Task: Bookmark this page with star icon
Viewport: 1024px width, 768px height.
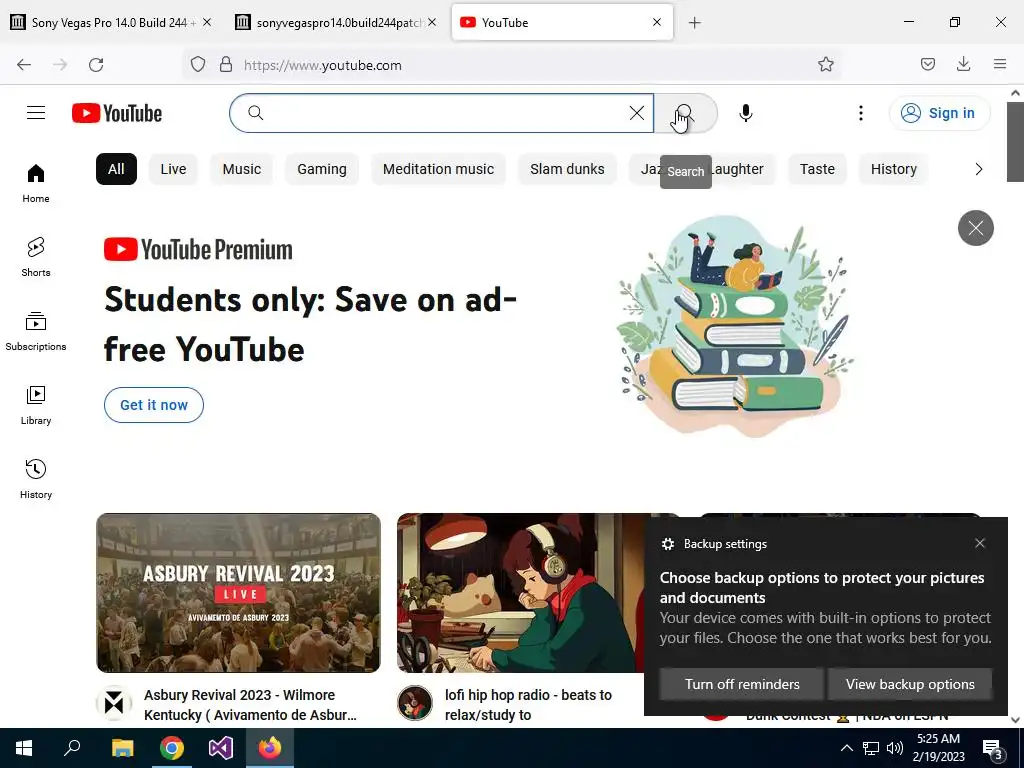Action: point(825,64)
